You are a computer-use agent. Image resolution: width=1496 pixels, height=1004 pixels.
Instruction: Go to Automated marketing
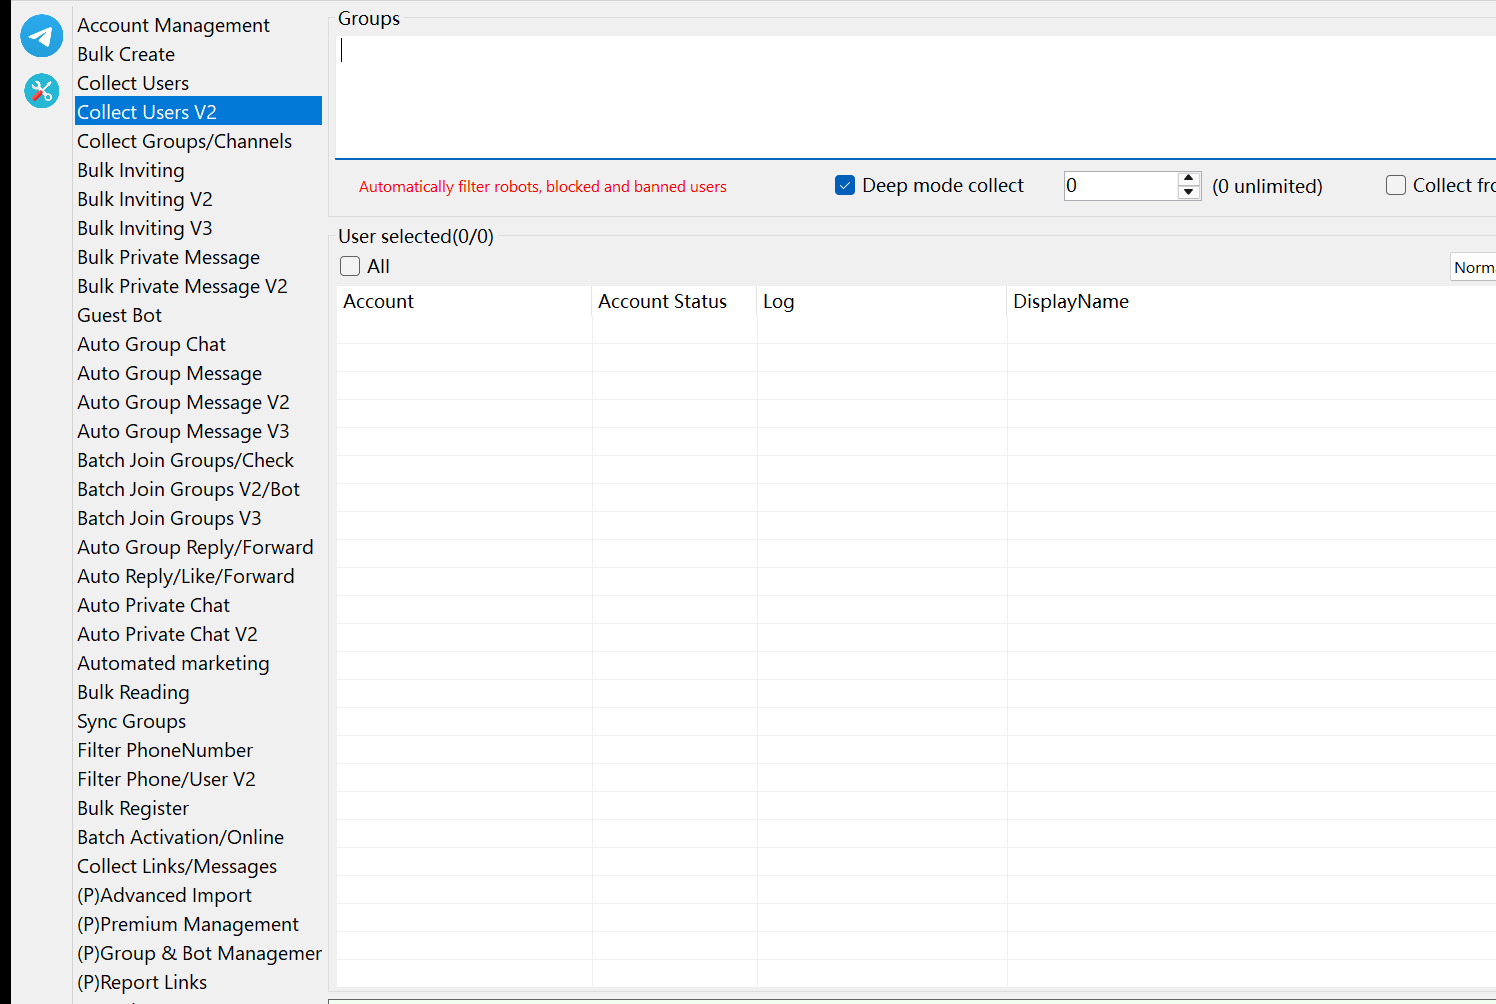point(173,663)
